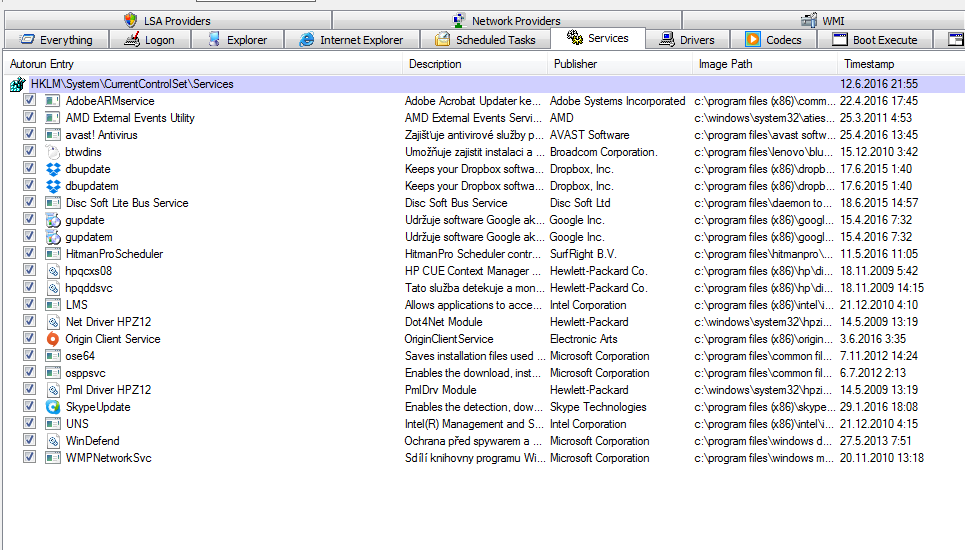Click the dbupdate Dropbox icon
The height and width of the screenshot is (550, 965).
[53, 169]
